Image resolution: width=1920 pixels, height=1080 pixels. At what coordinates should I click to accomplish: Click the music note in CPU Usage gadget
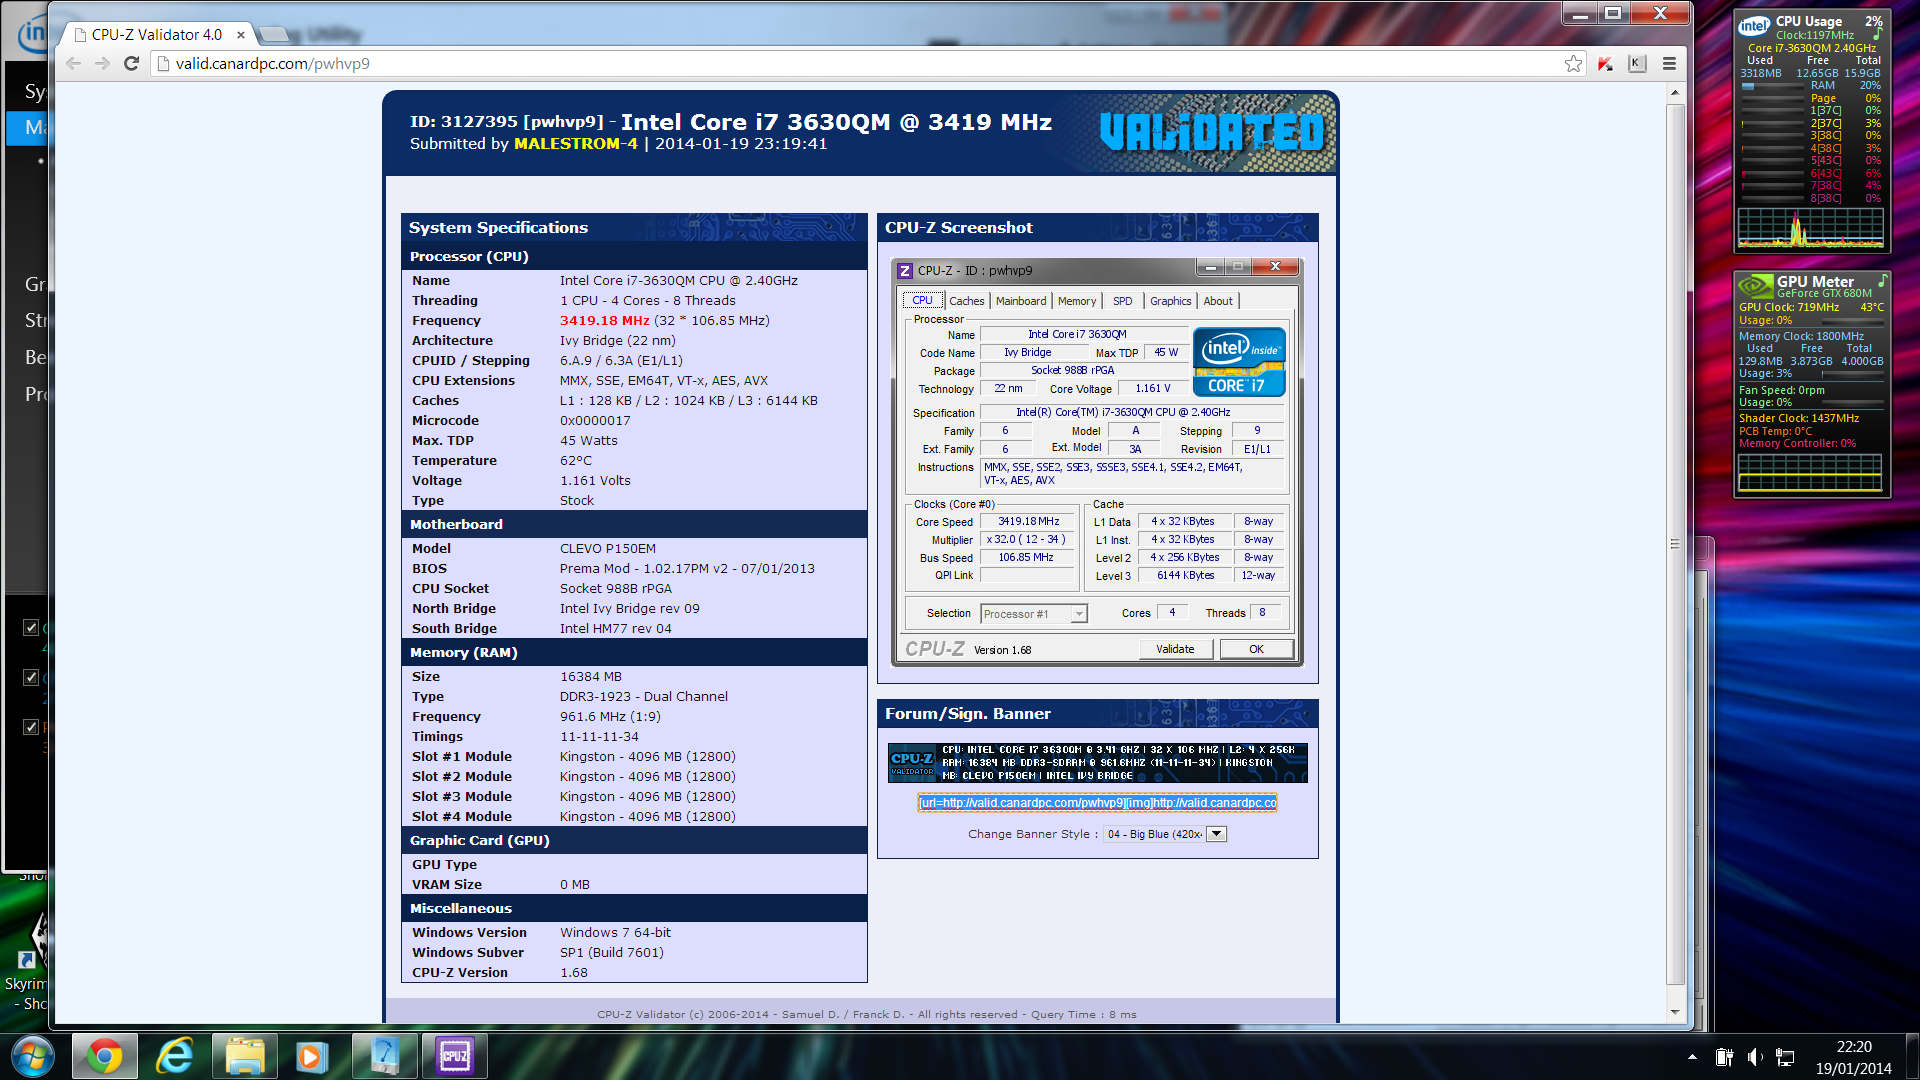tap(1877, 34)
